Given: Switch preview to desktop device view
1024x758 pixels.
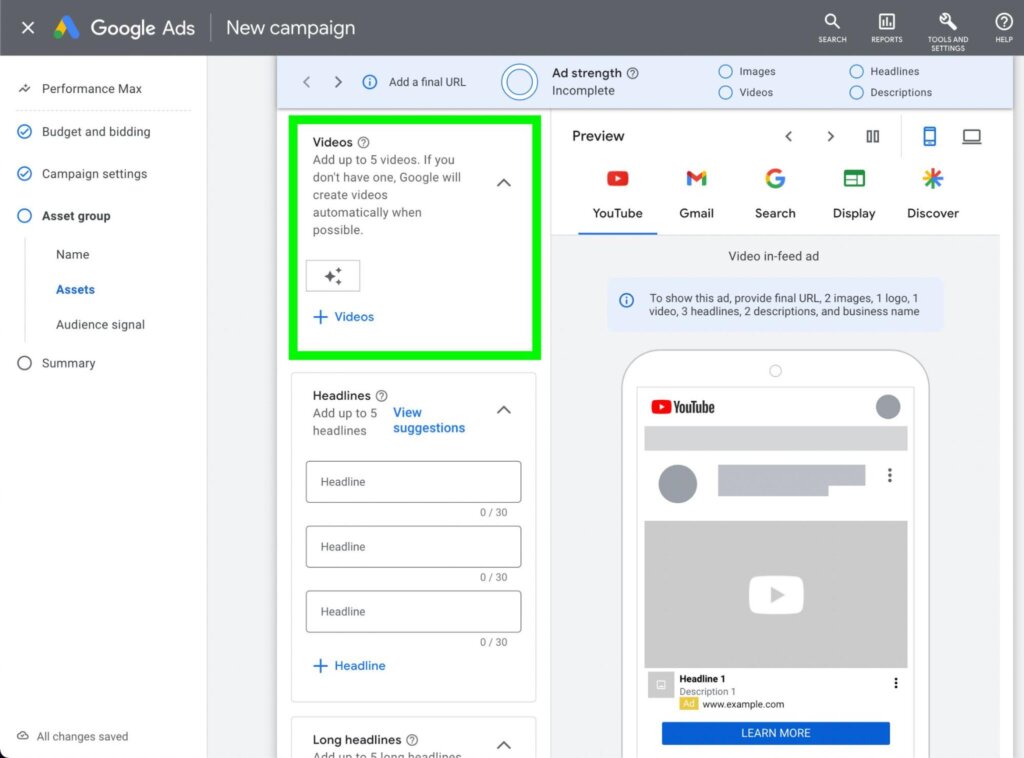Looking at the screenshot, I should tap(971, 137).
